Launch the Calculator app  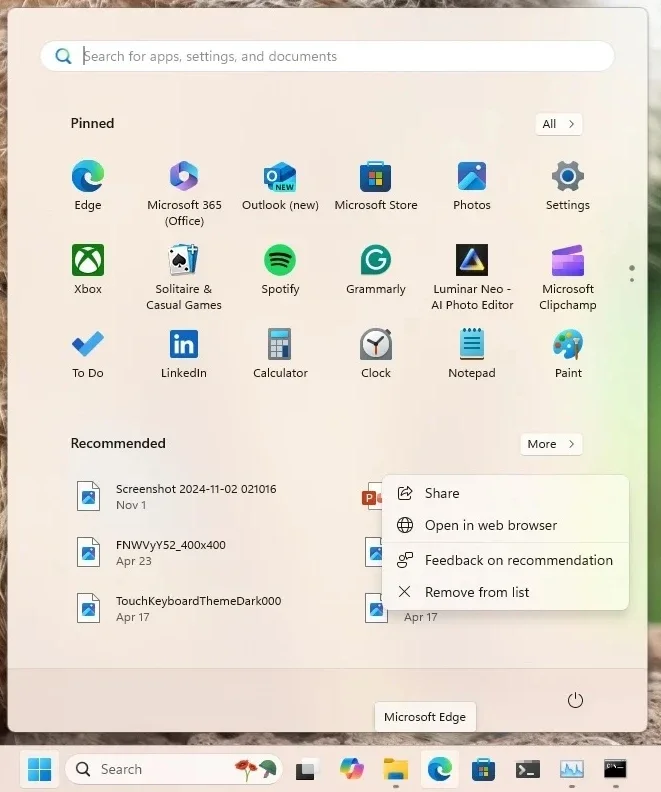tap(280, 354)
